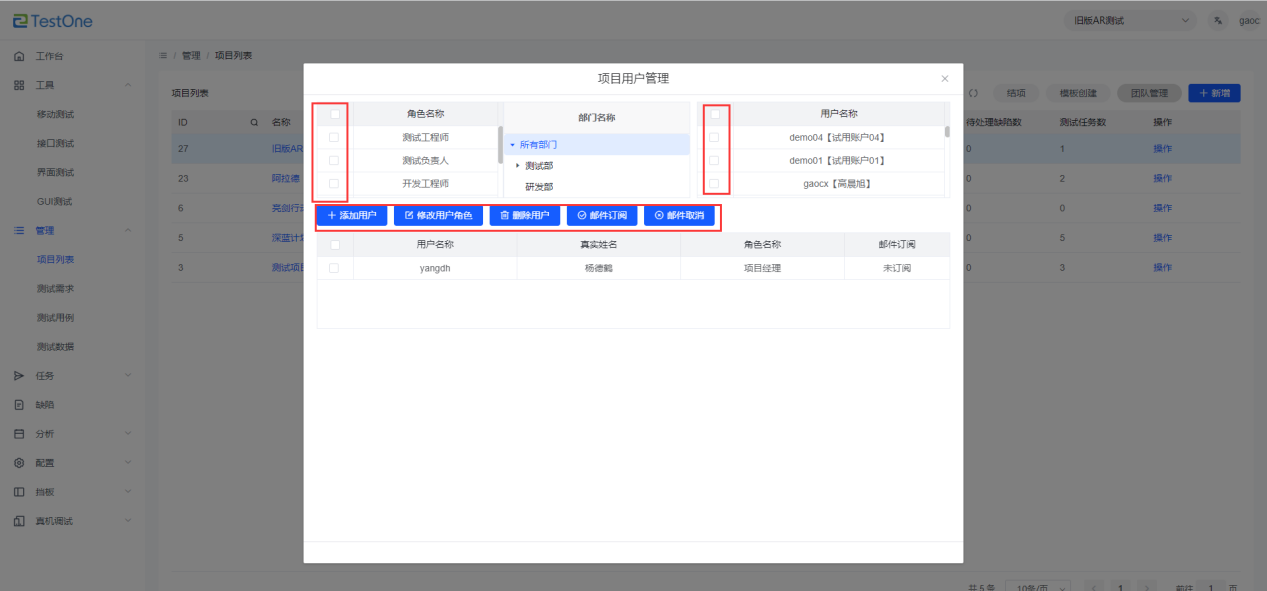Open 测试用例 in the sidebar menu

(x=55, y=318)
